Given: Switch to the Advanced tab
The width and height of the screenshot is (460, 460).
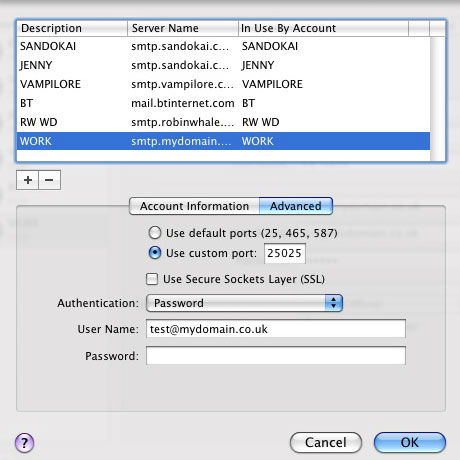Looking at the screenshot, I should tap(296, 206).
